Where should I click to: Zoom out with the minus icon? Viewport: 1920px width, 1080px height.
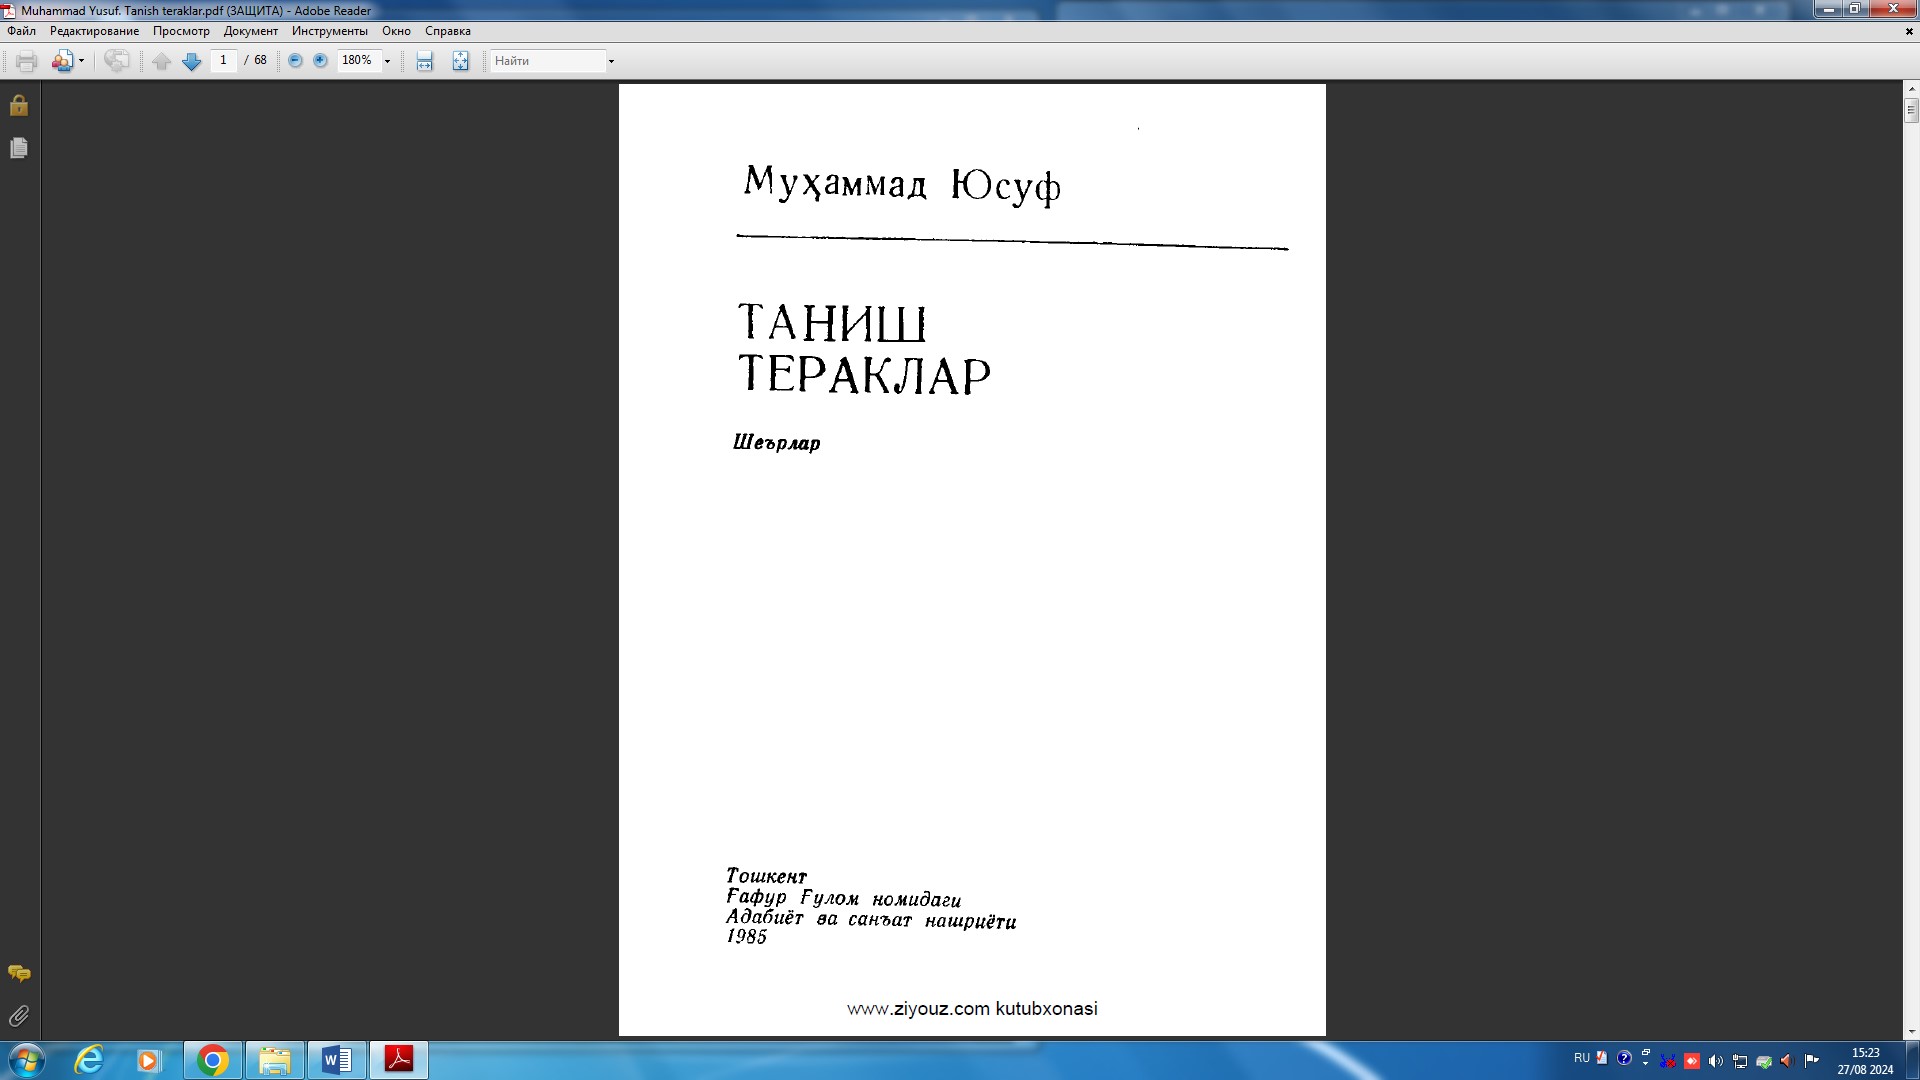pos(293,61)
